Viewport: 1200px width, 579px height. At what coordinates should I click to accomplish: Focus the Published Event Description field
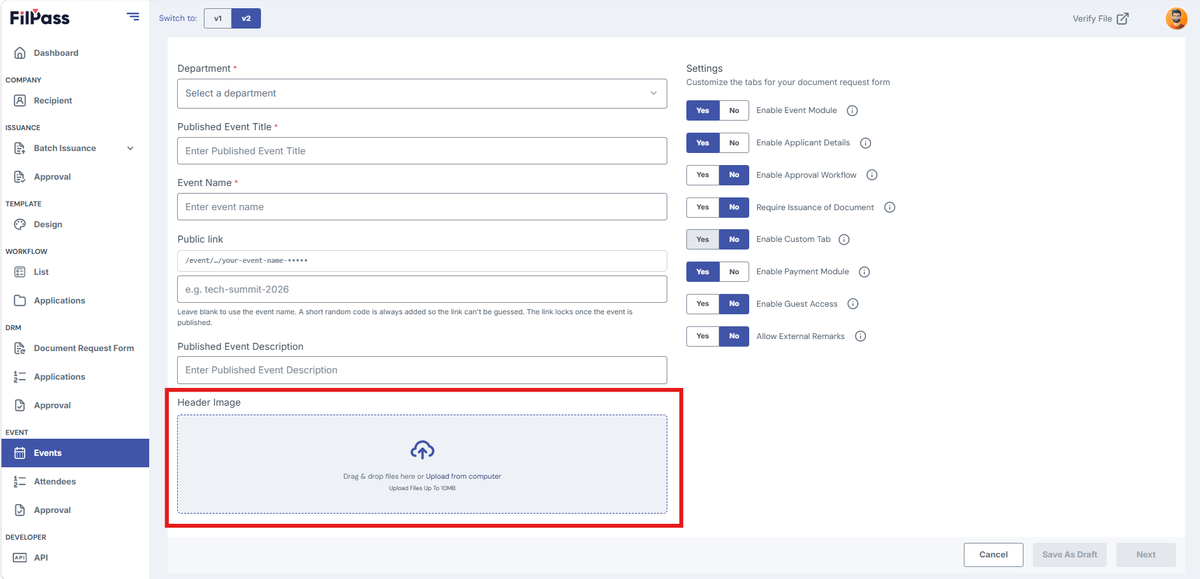pos(422,370)
